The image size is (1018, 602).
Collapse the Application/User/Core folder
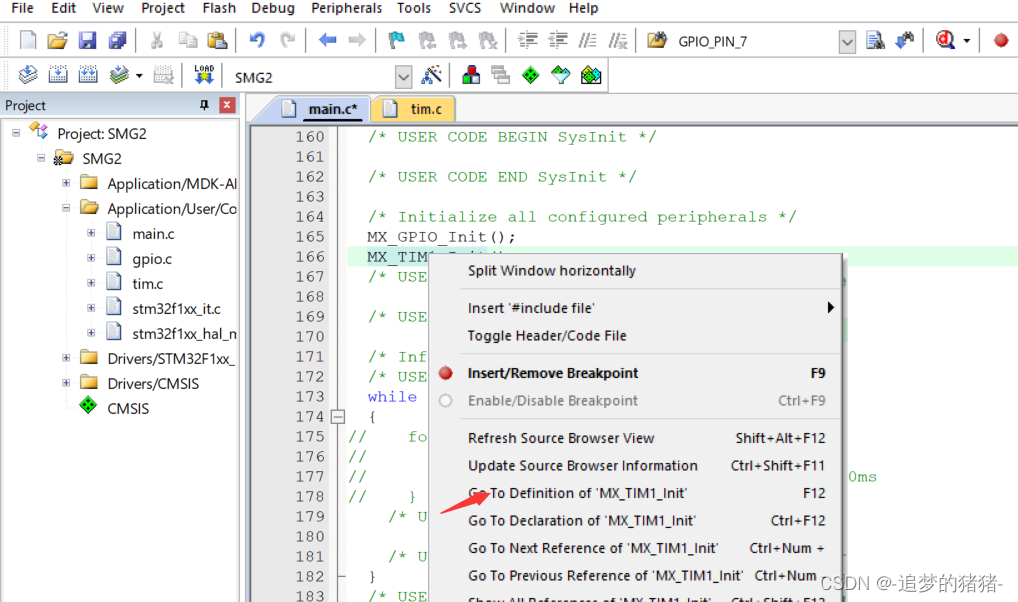coord(66,208)
